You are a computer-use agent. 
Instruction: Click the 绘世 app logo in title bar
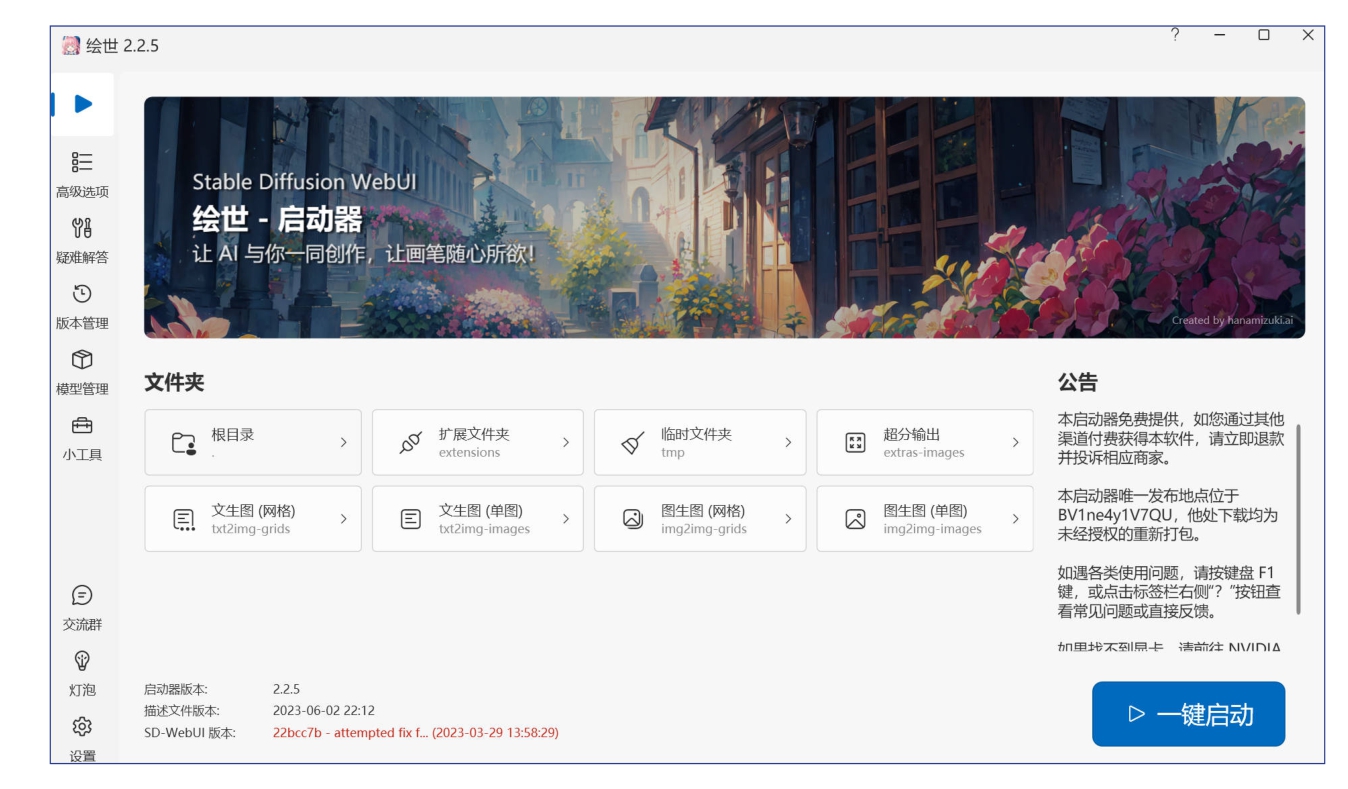[x=70, y=45]
